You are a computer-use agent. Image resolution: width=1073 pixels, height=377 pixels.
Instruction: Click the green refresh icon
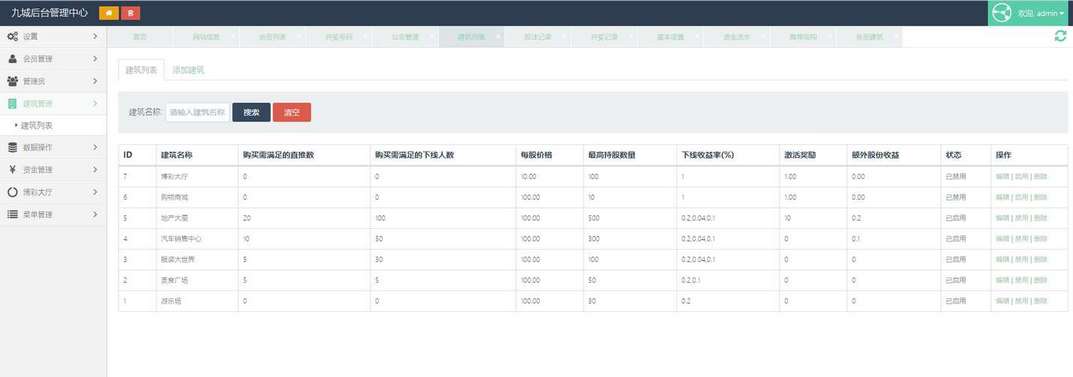pyautogui.click(x=1060, y=36)
